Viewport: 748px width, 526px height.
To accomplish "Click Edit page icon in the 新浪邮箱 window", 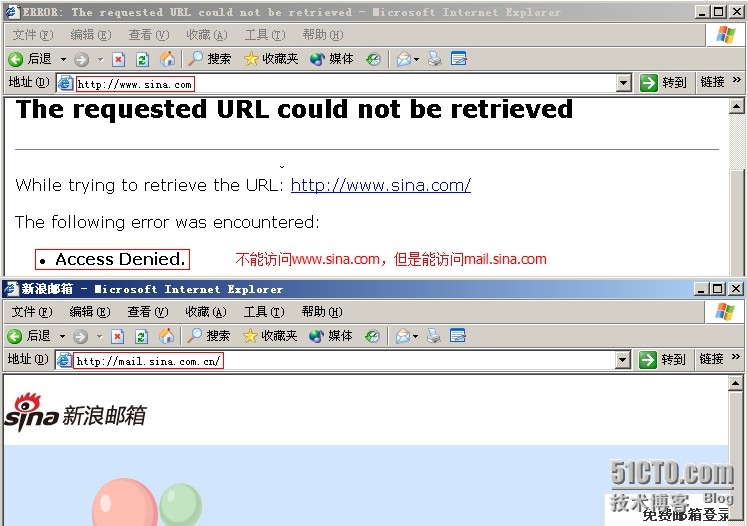I will pos(457,336).
